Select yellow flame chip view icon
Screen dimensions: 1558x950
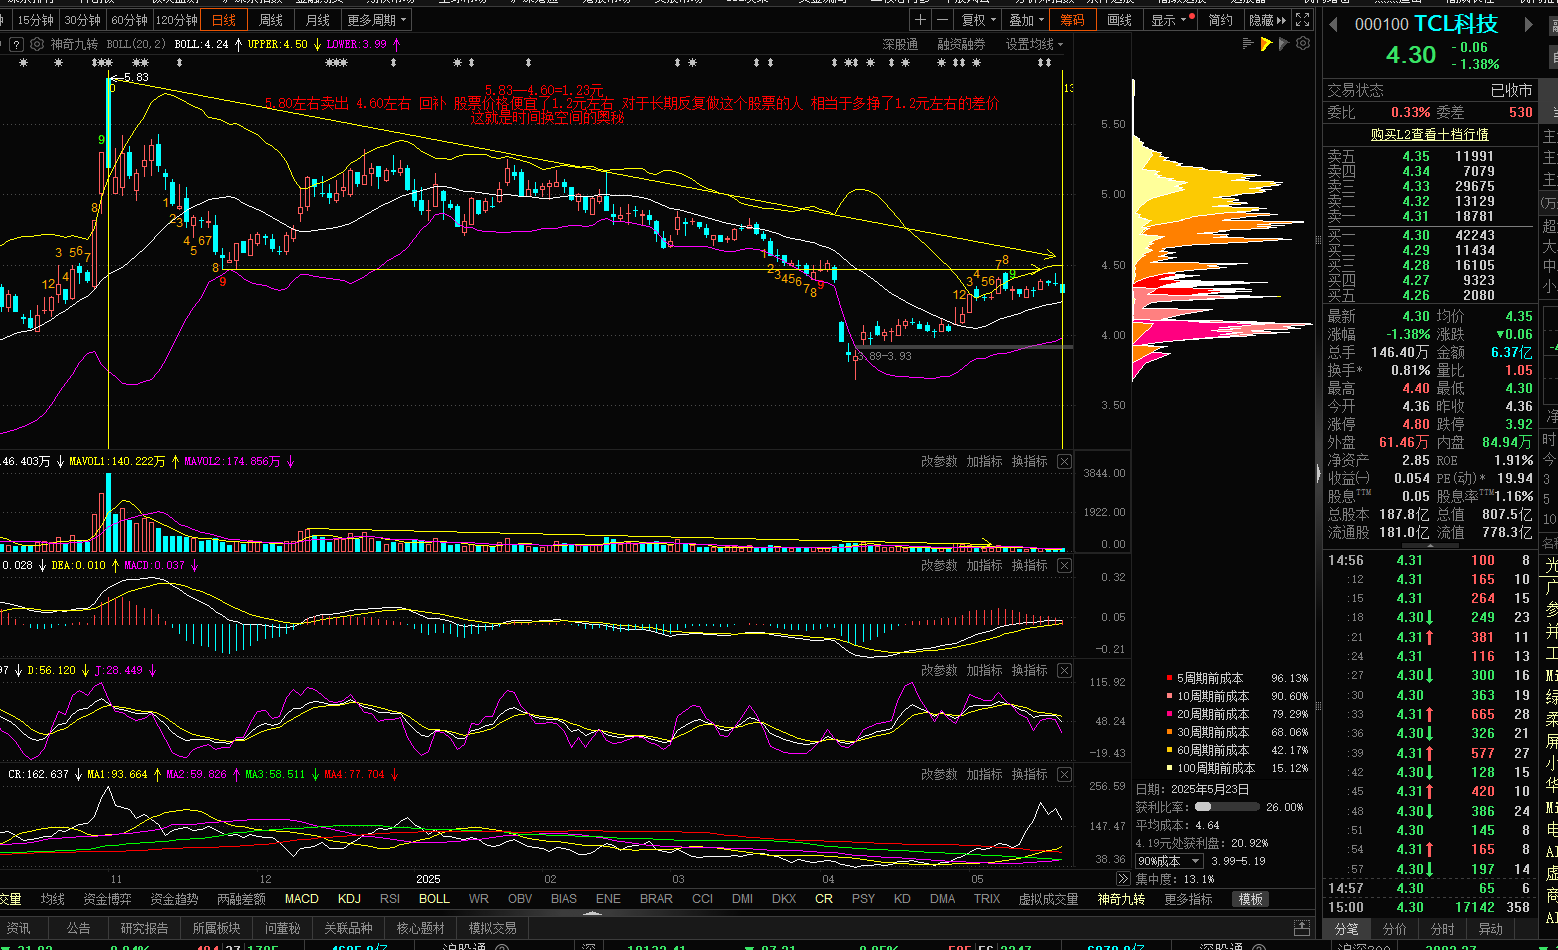tap(1266, 44)
